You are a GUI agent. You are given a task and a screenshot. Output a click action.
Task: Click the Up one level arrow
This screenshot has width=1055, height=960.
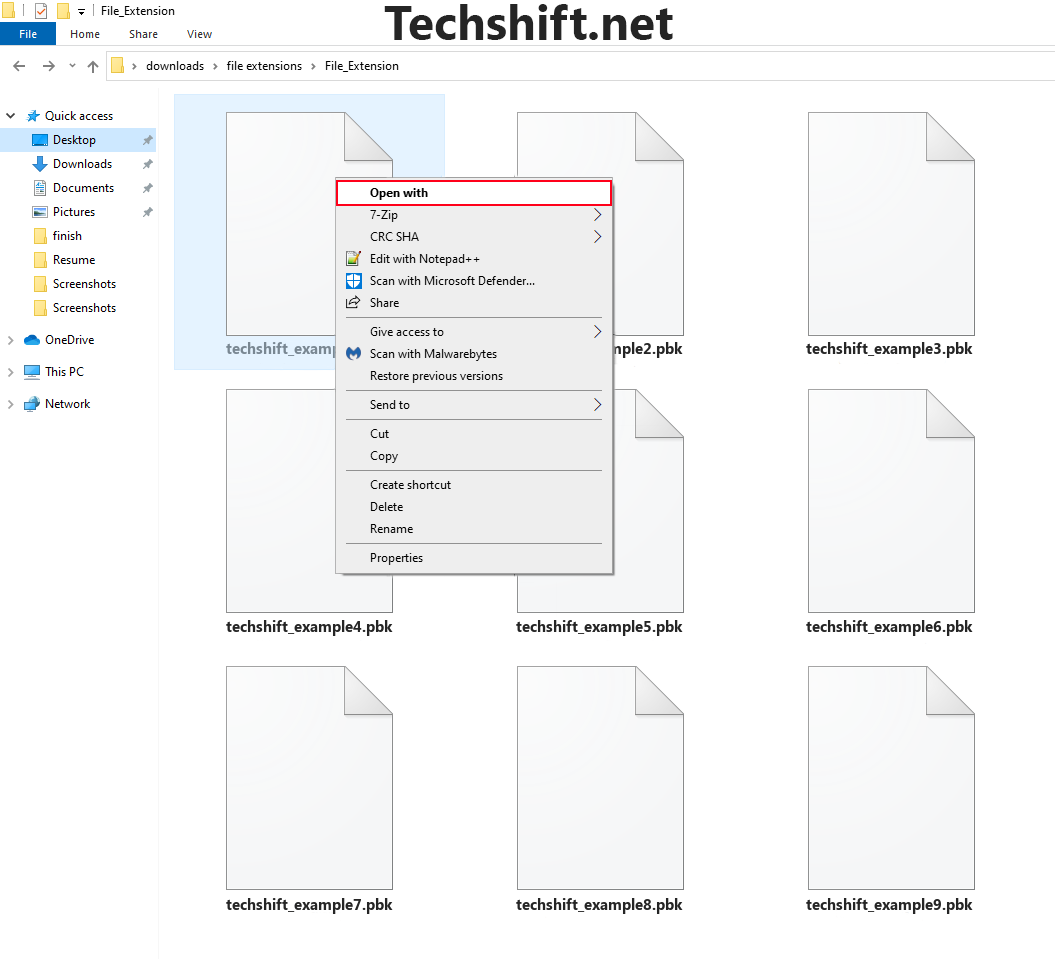click(x=93, y=66)
